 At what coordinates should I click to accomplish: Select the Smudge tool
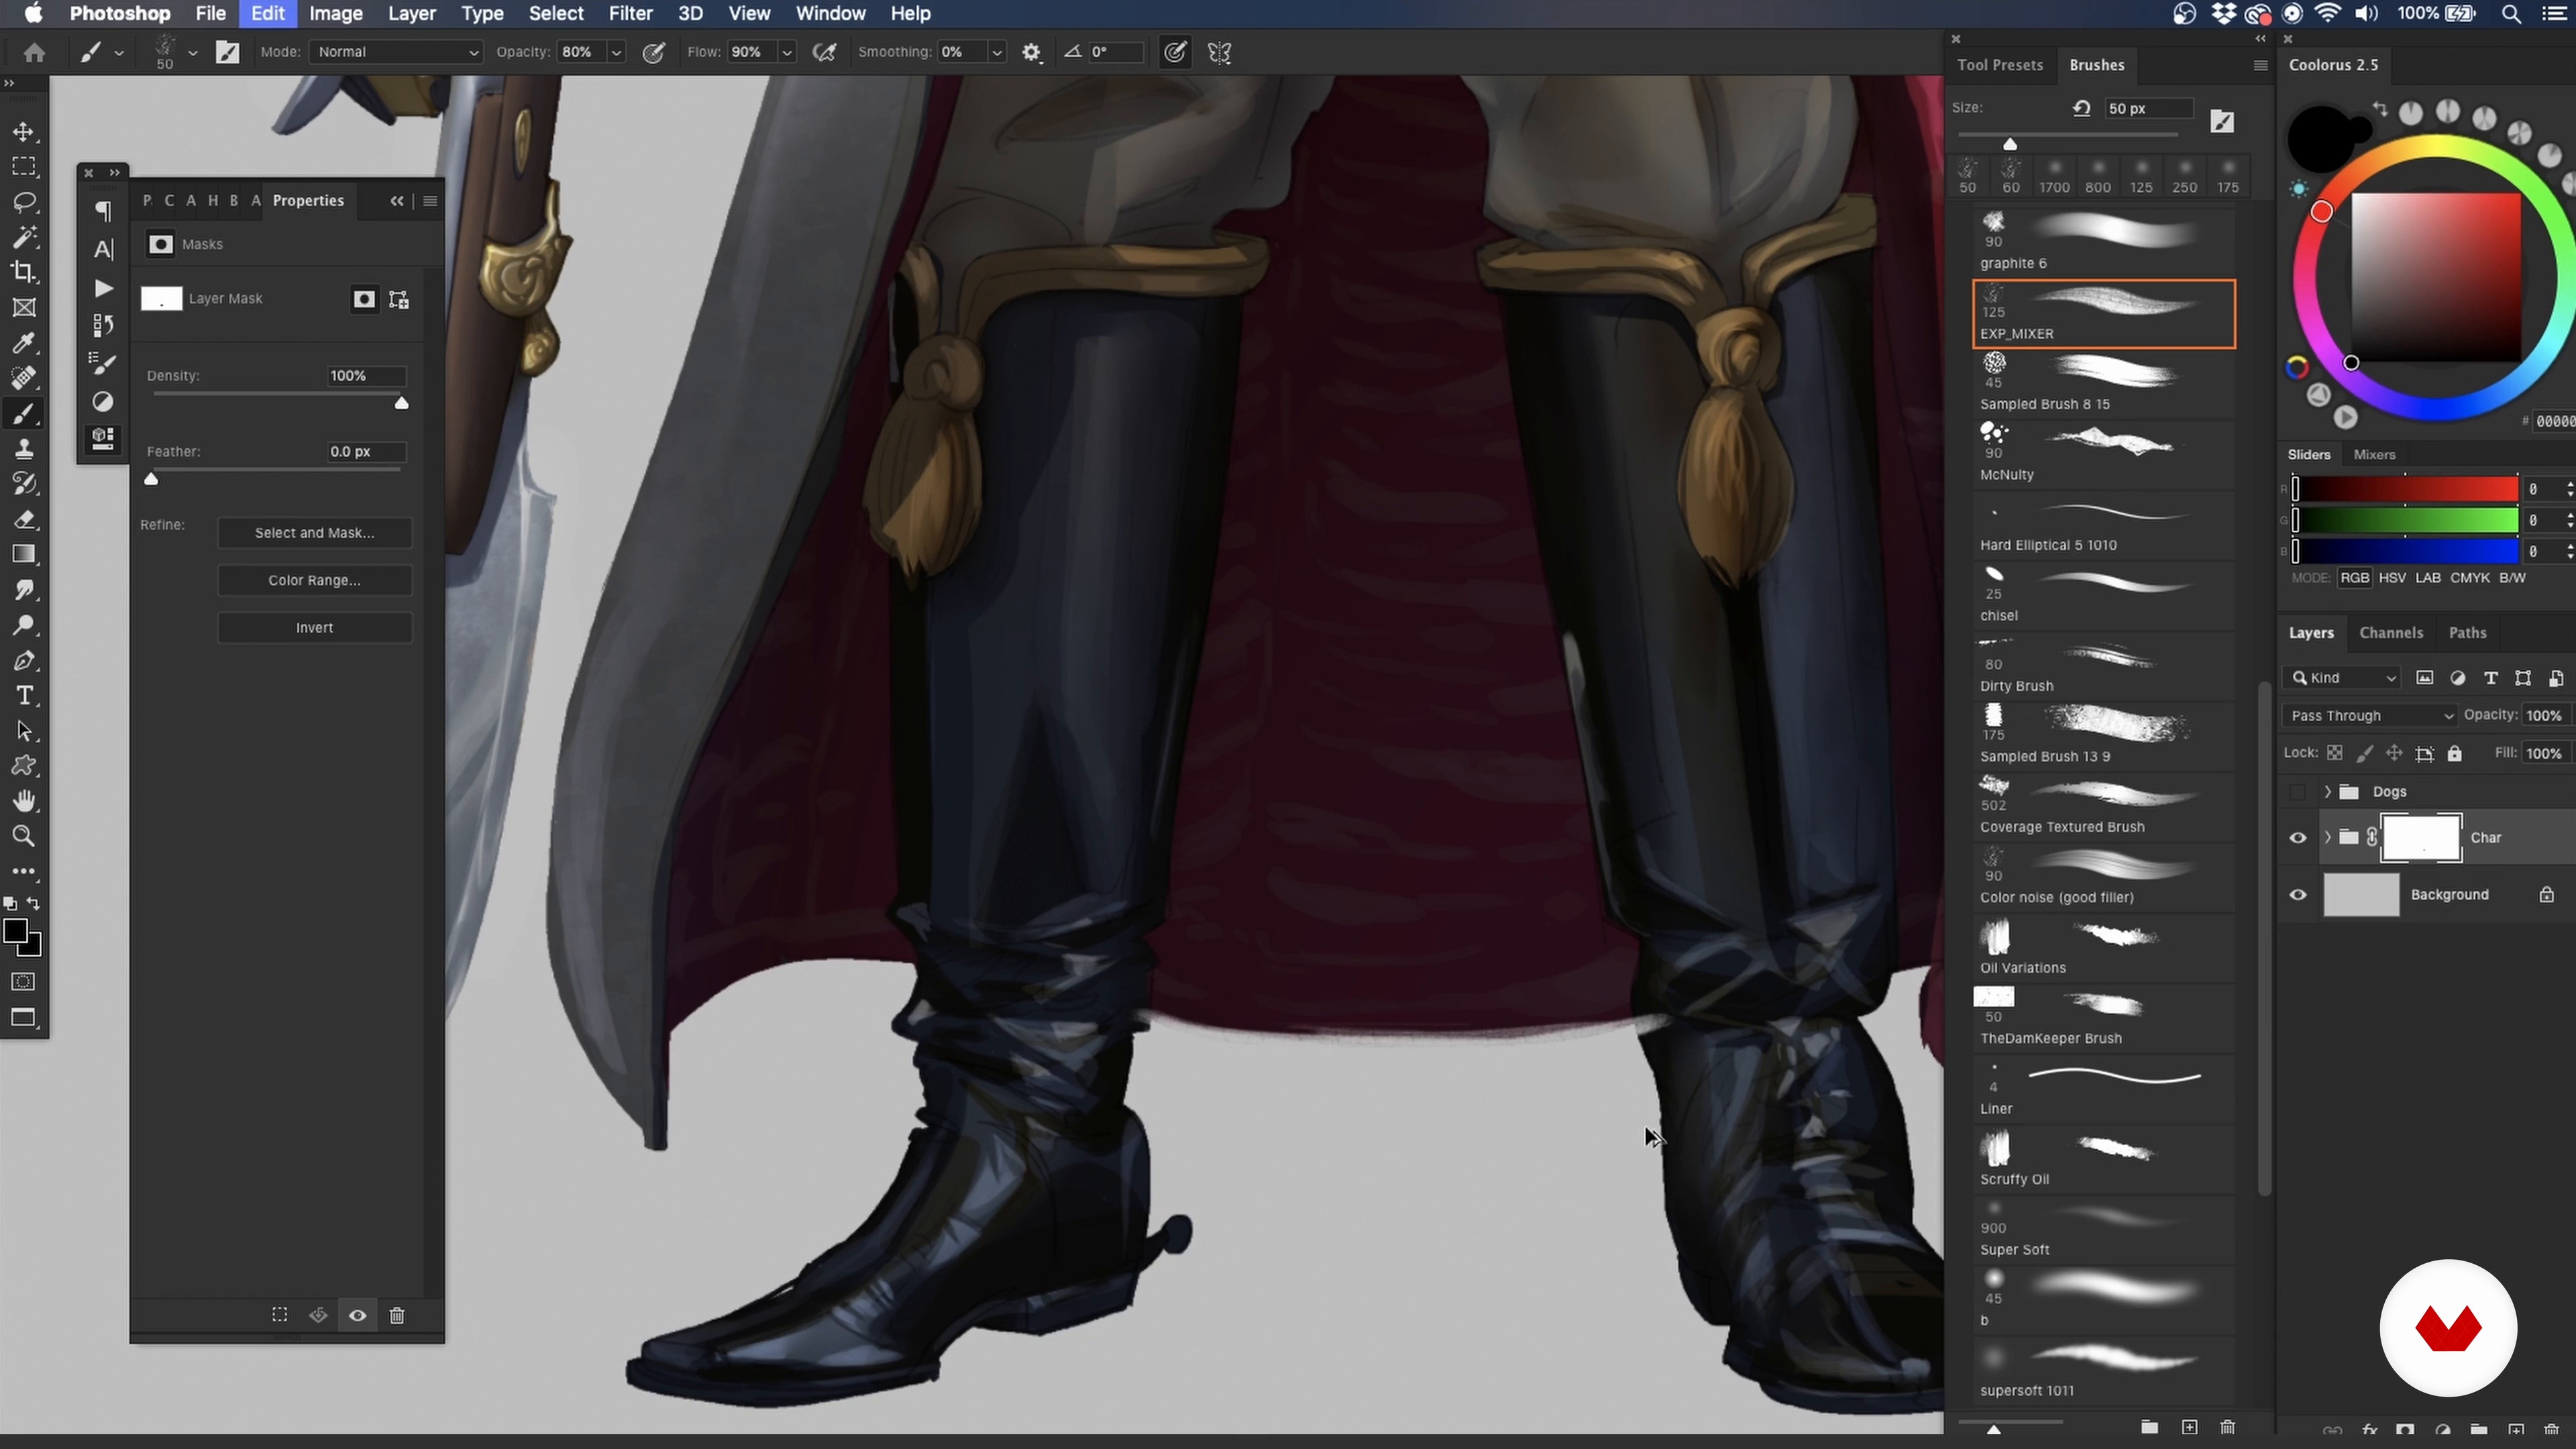pyautogui.click(x=24, y=590)
